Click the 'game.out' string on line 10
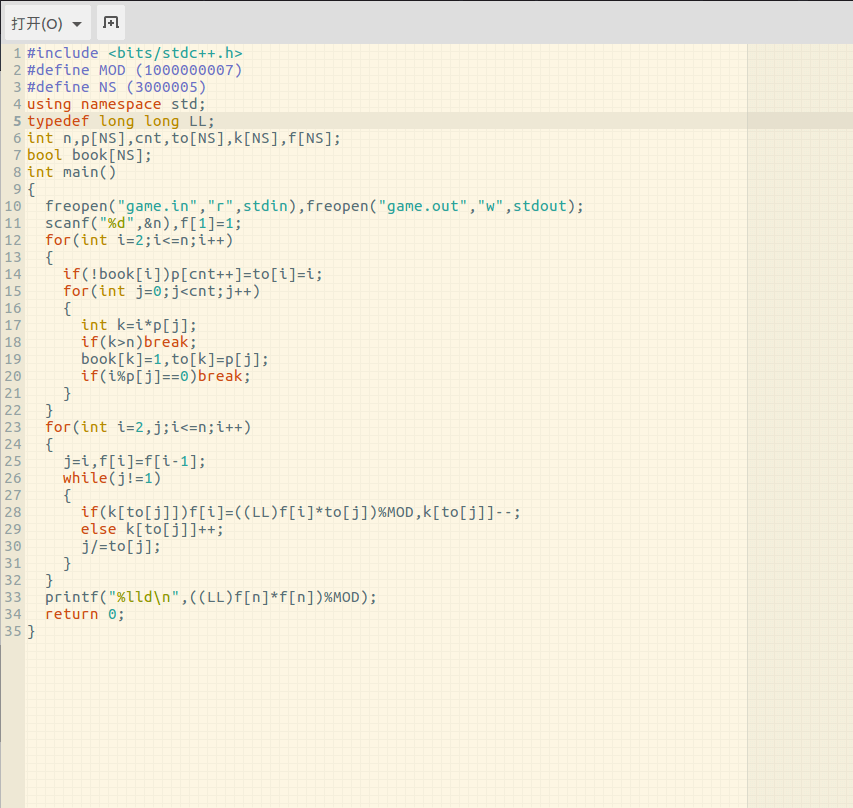 click(x=423, y=206)
